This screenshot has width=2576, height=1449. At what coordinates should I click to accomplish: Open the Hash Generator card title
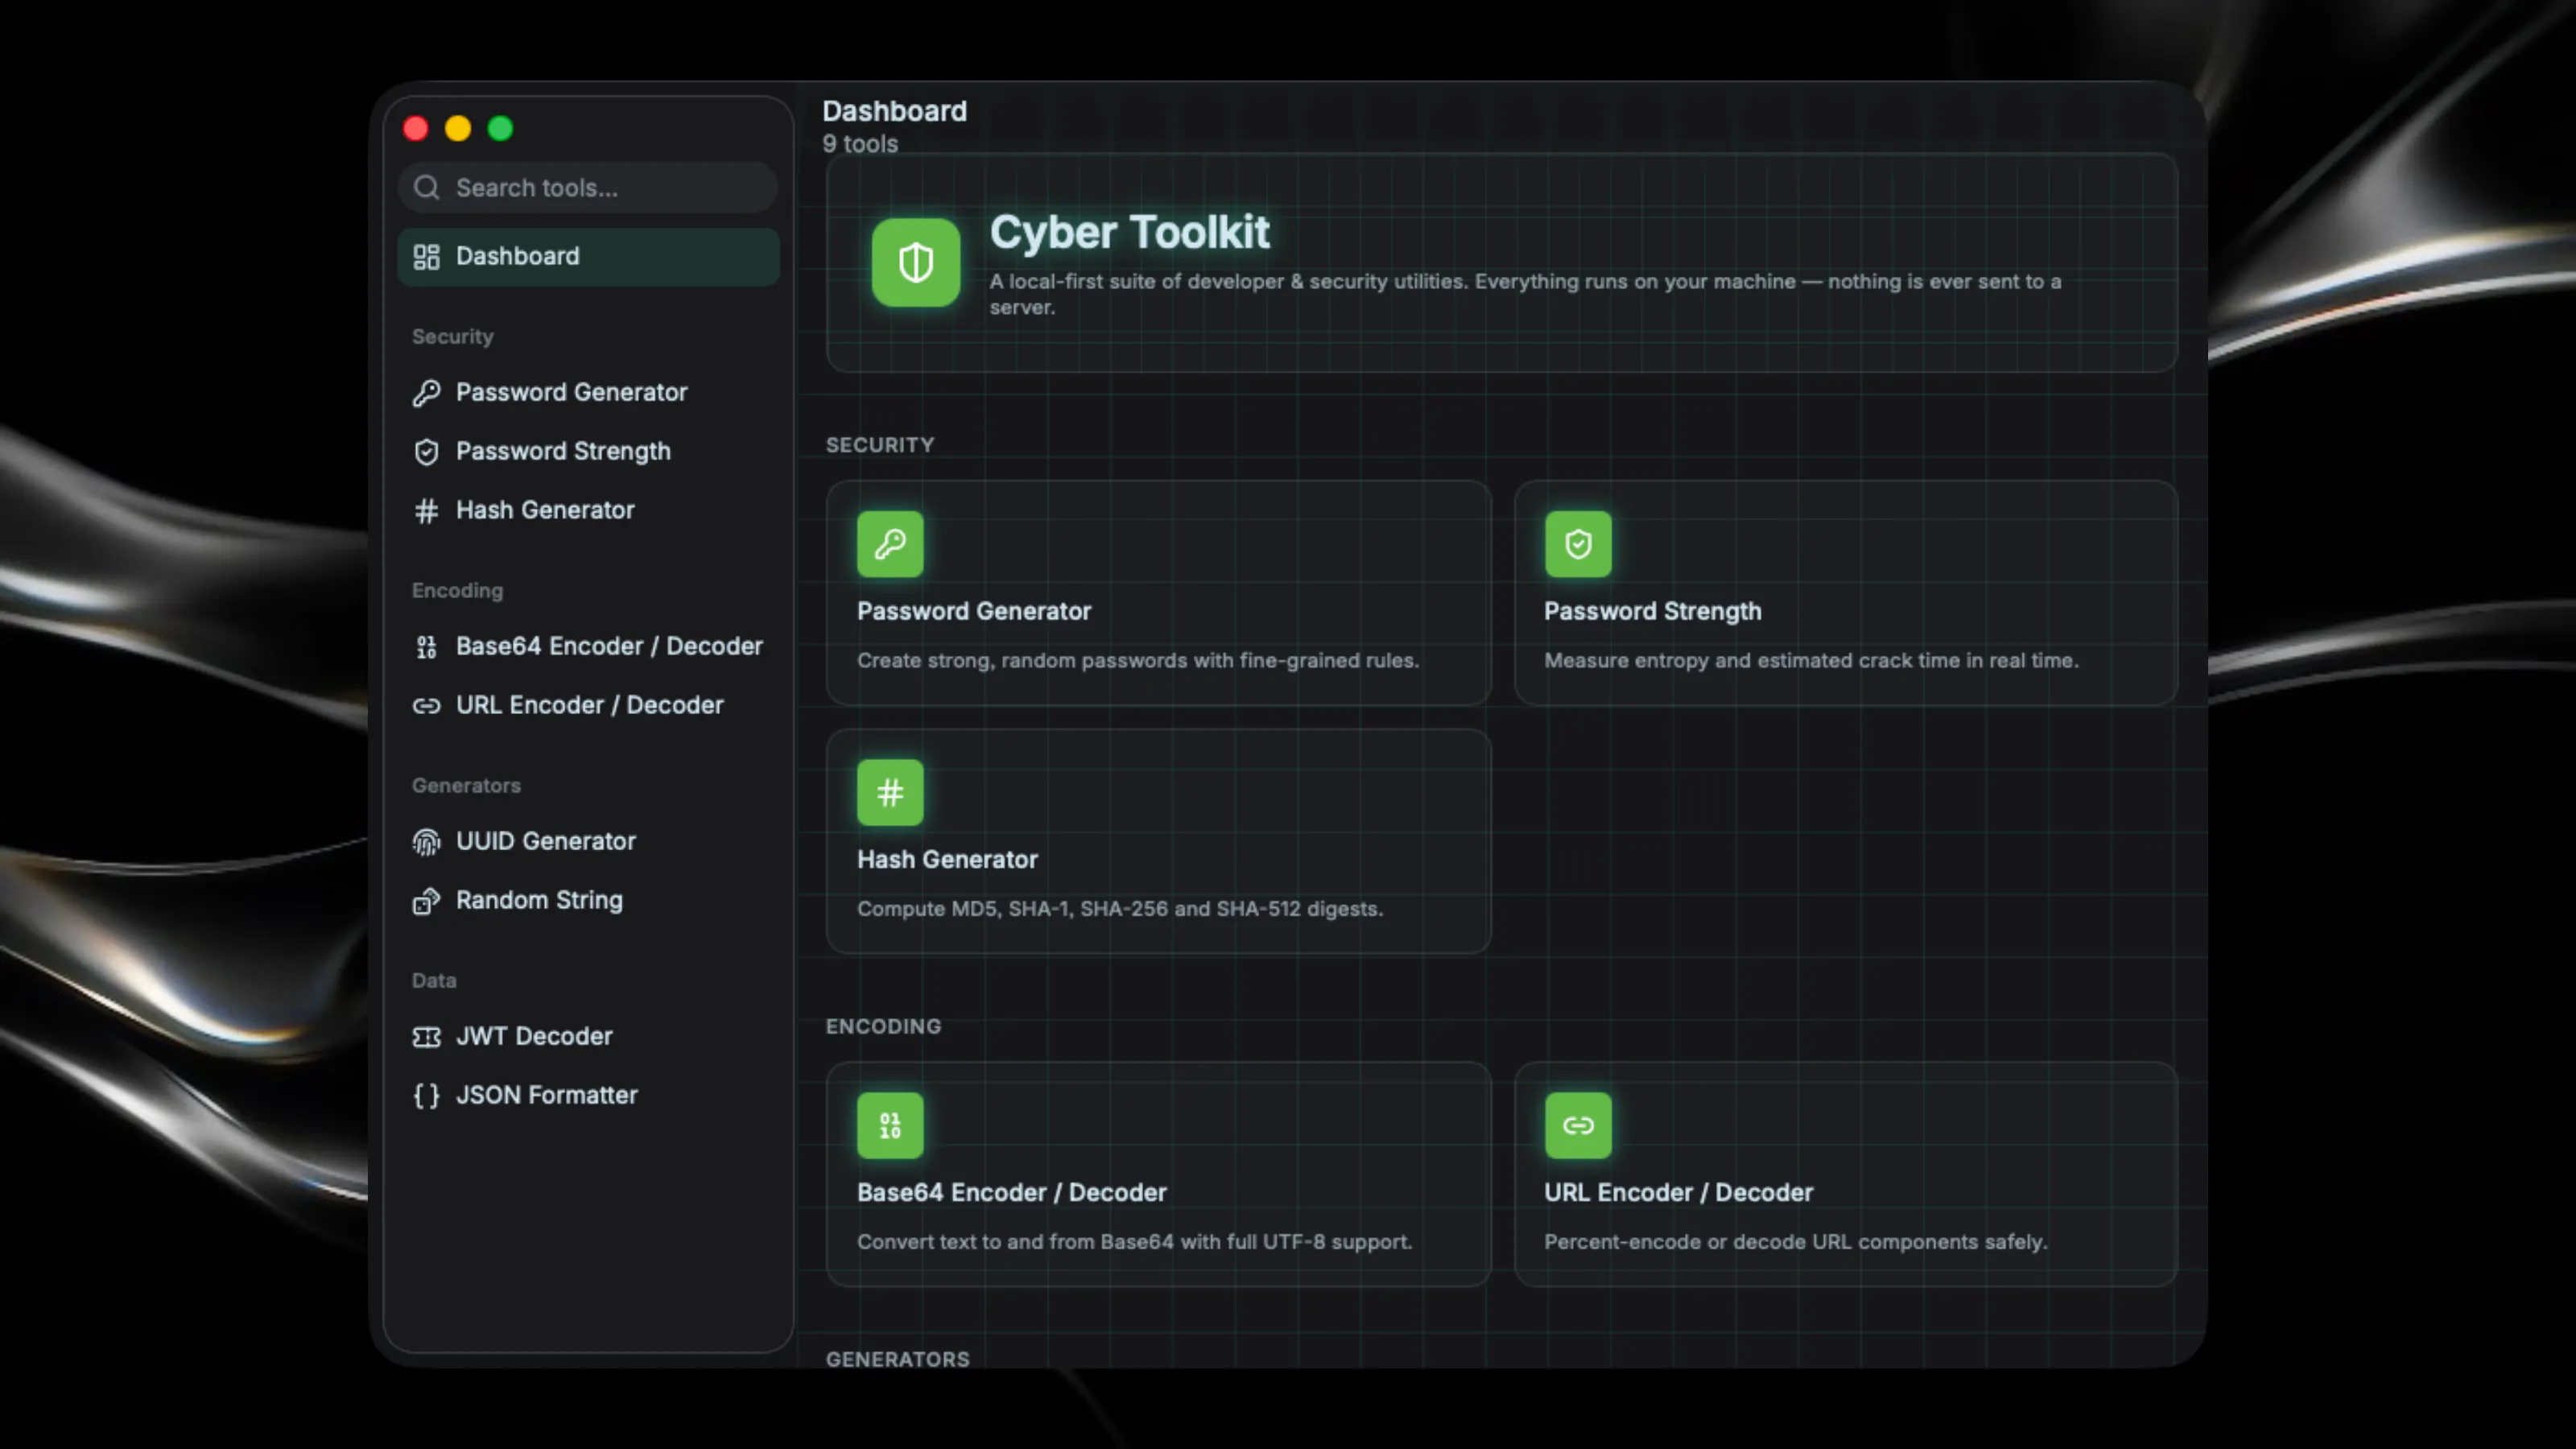pyautogui.click(x=947, y=860)
